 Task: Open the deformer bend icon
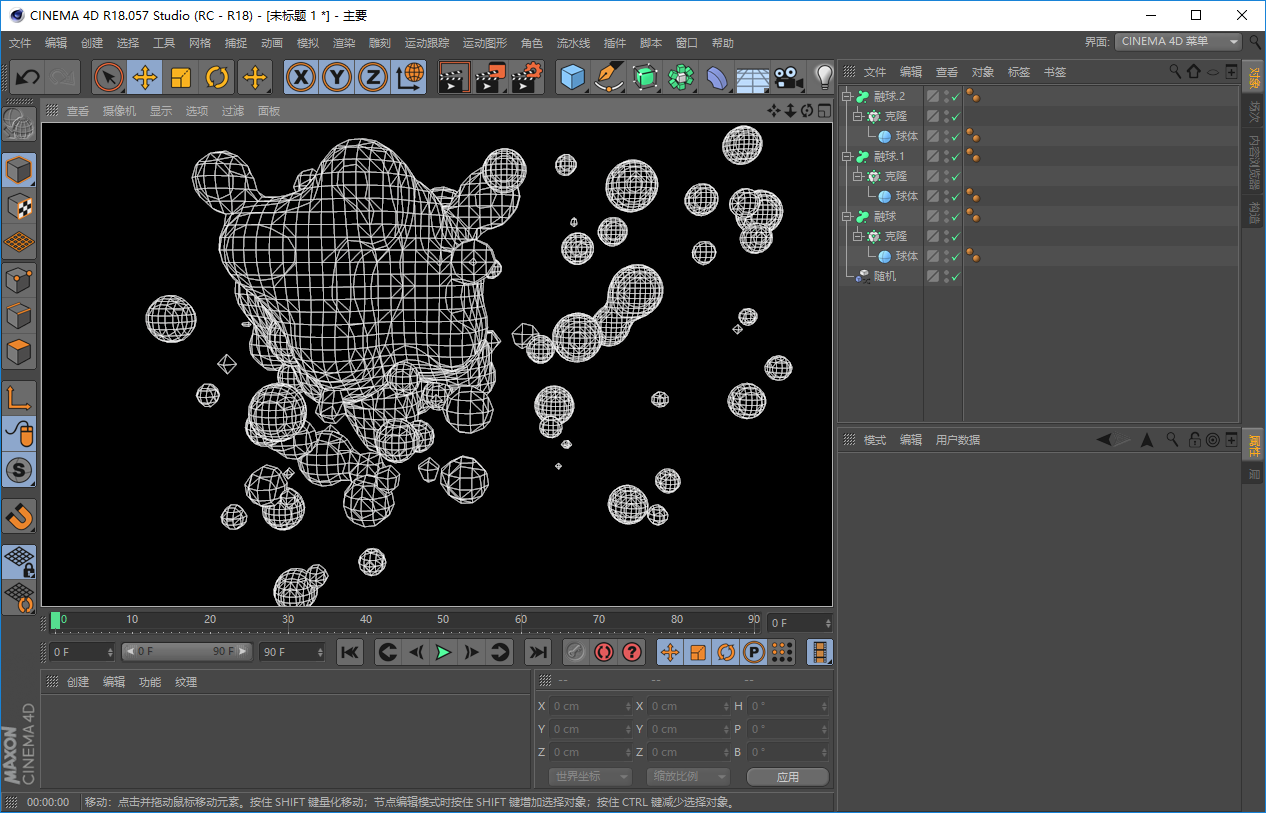[717, 77]
